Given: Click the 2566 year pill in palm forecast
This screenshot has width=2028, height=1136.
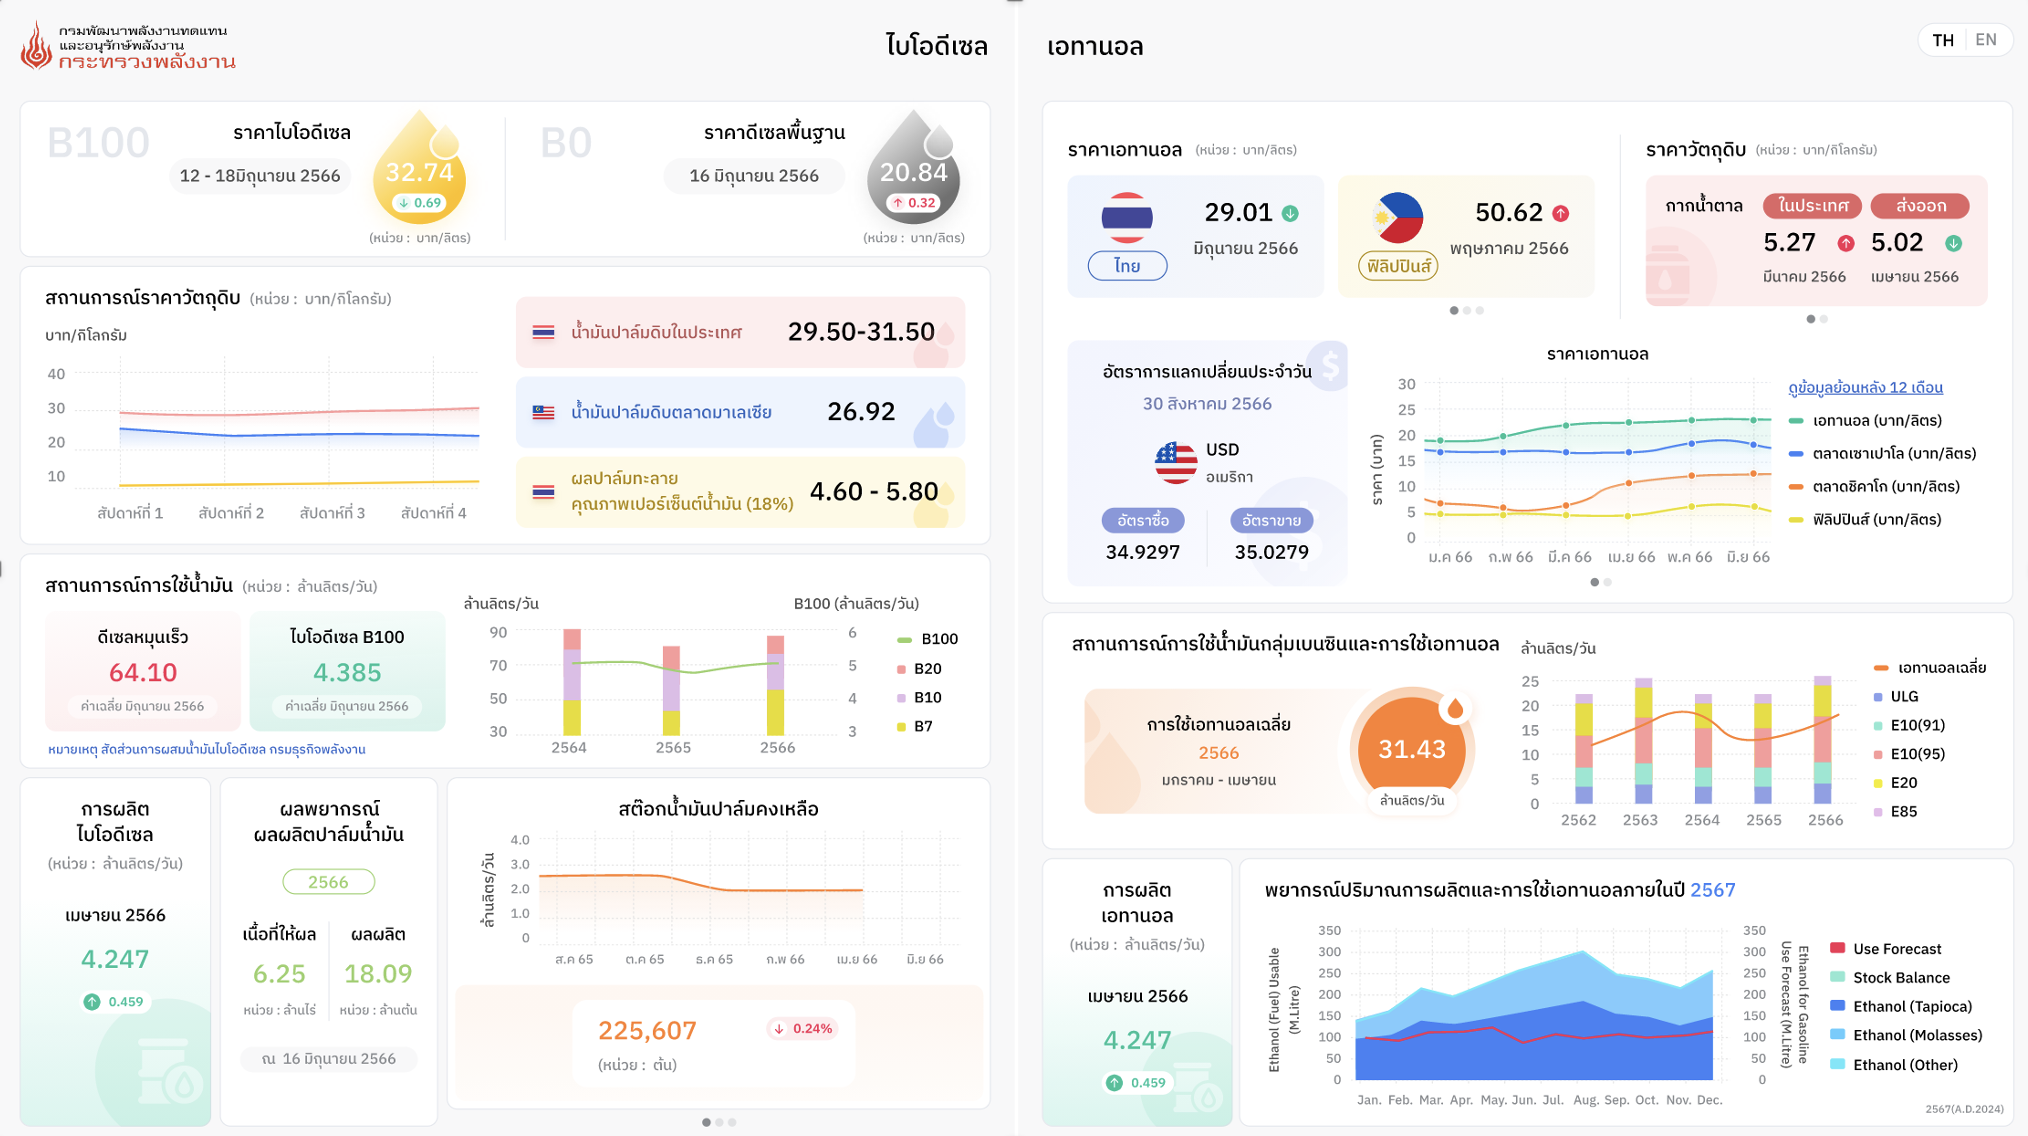Looking at the screenshot, I should click(328, 882).
